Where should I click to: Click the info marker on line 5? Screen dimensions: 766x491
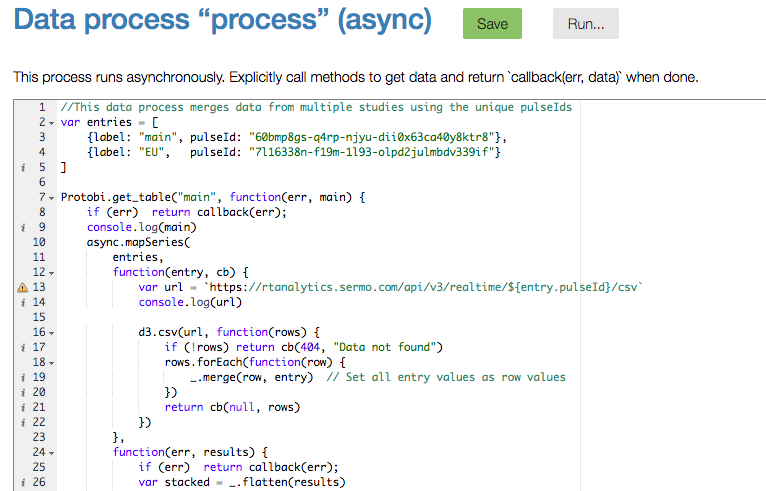23,168
